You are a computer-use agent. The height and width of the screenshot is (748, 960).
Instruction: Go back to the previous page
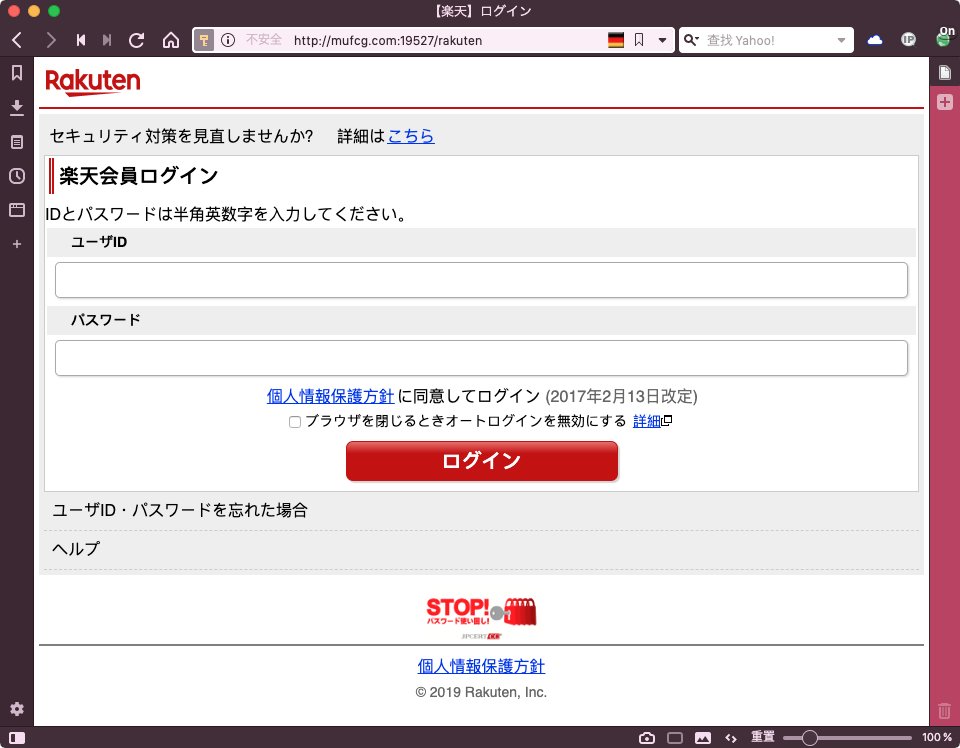17,40
